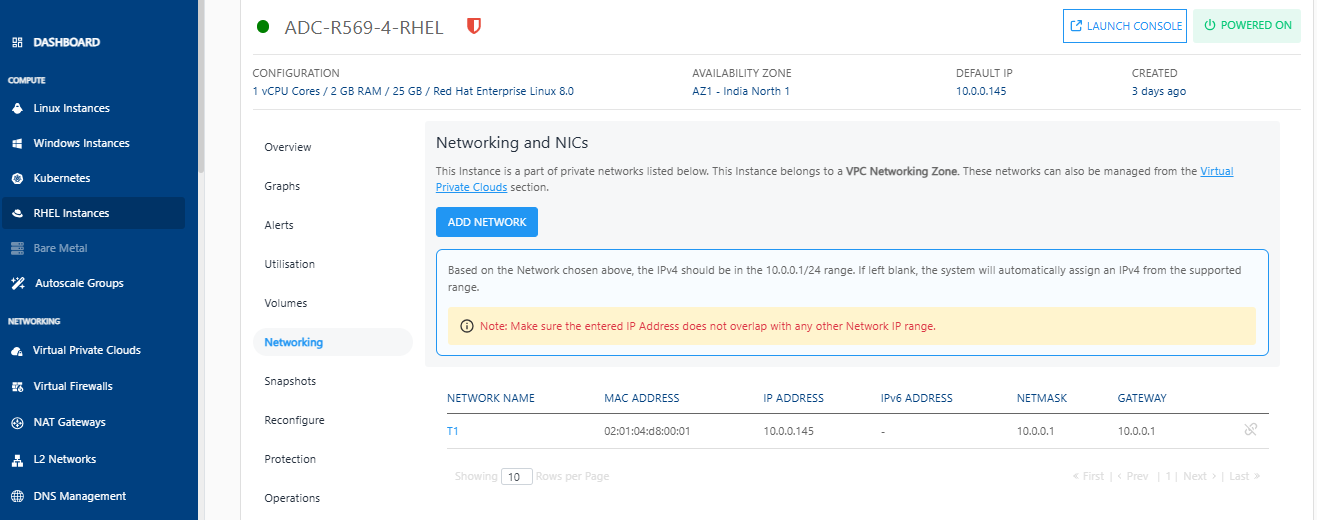Click MAC address 02:01:04:d8:00:01

coord(648,431)
